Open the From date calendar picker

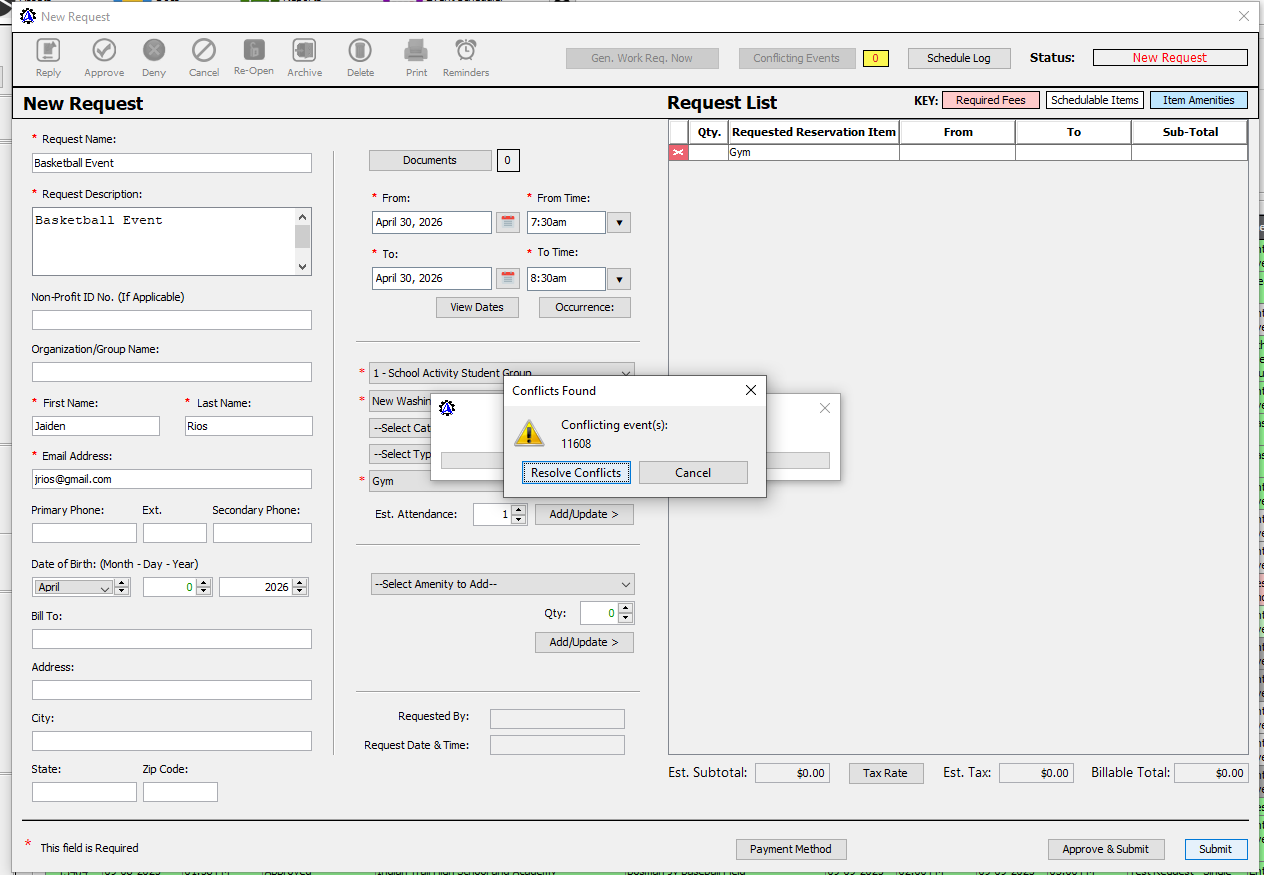point(508,222)
